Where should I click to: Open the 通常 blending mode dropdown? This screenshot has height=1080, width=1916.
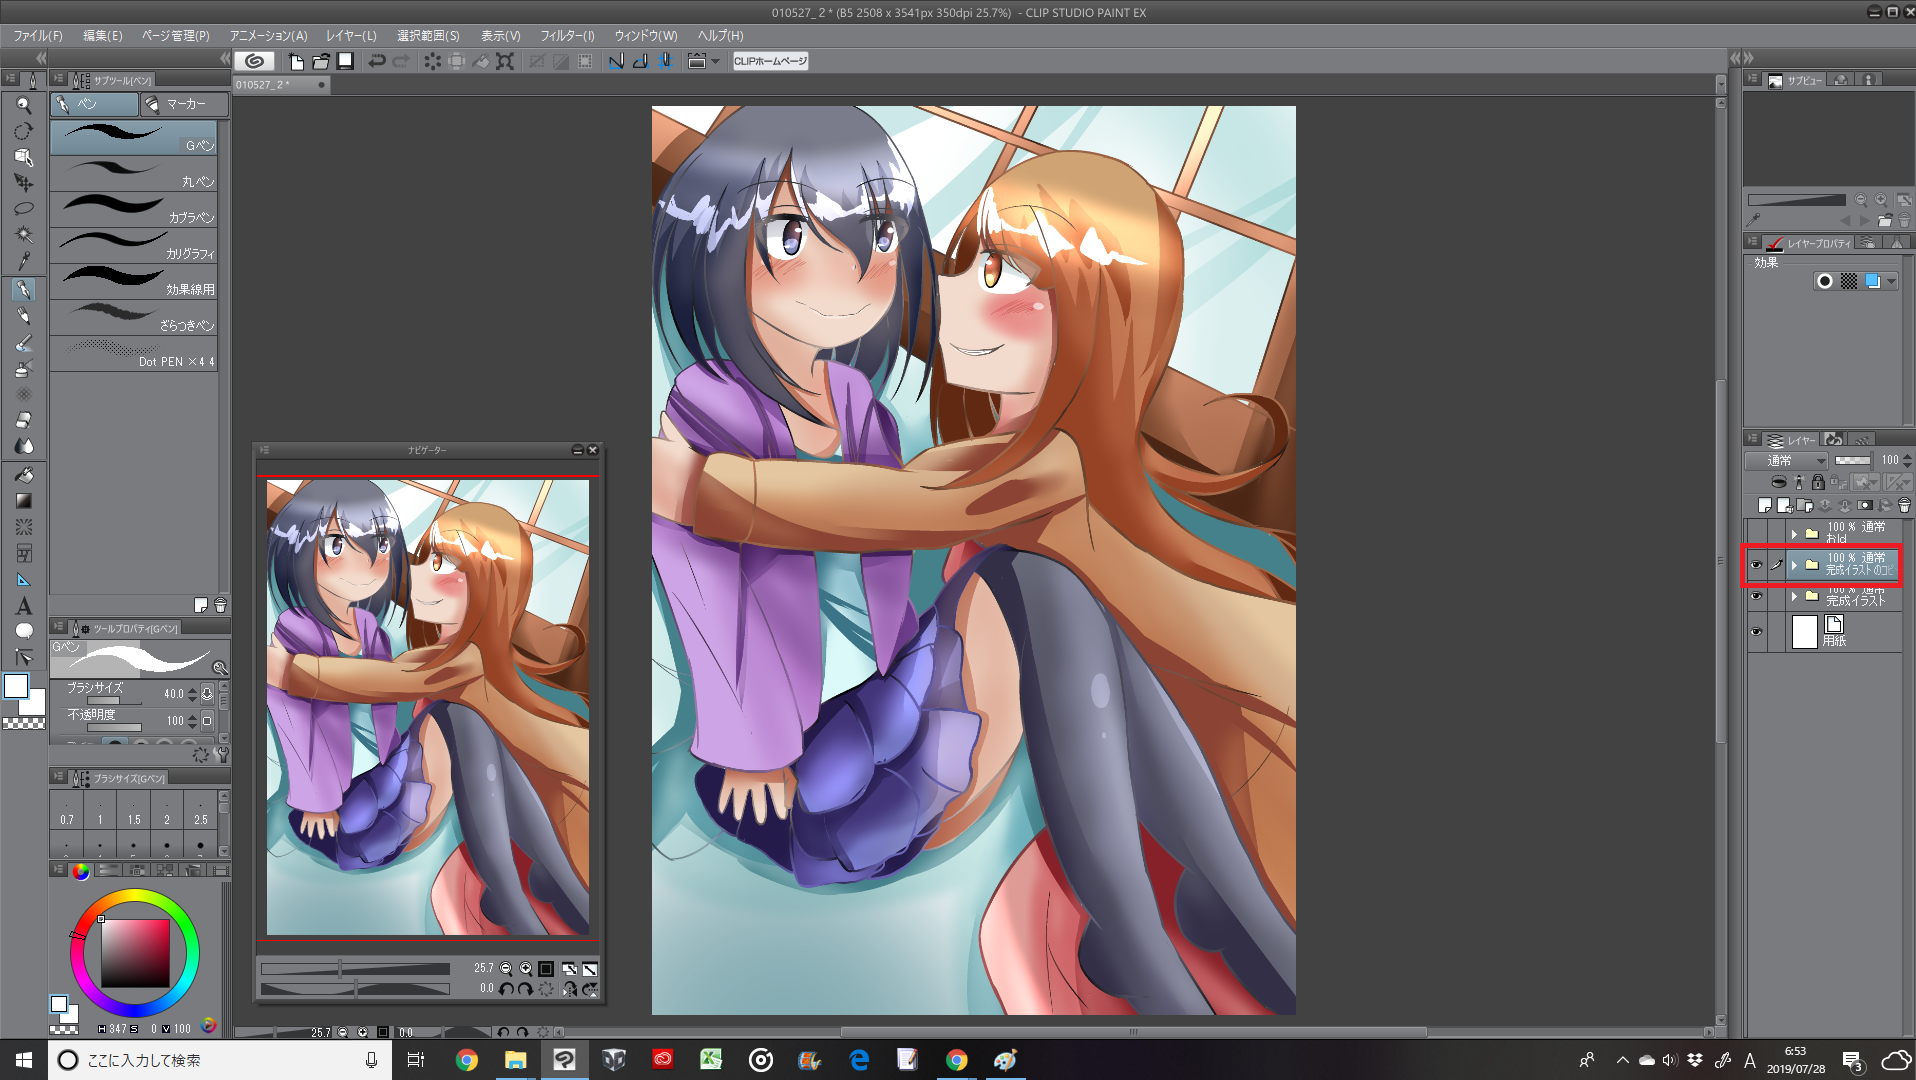coord(1786,460)
